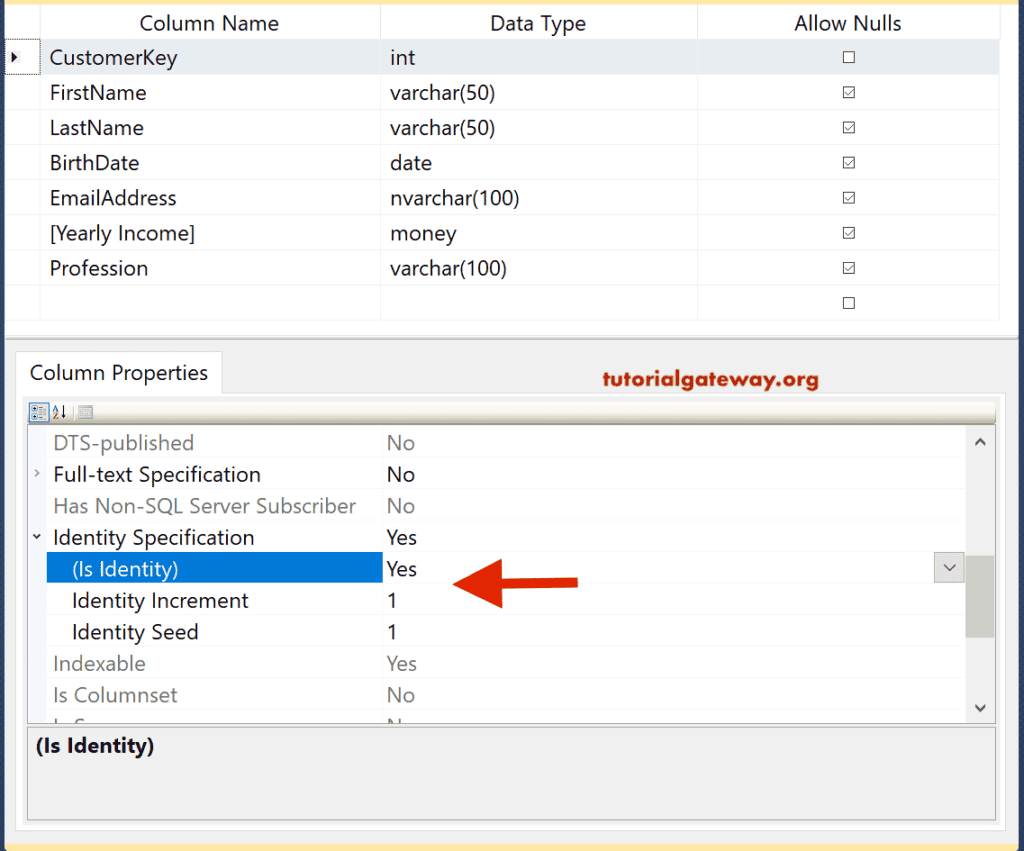Screen dimensions: 1024x851
Task: Click the scrollbar down arrow
Action: pos(980,707)
